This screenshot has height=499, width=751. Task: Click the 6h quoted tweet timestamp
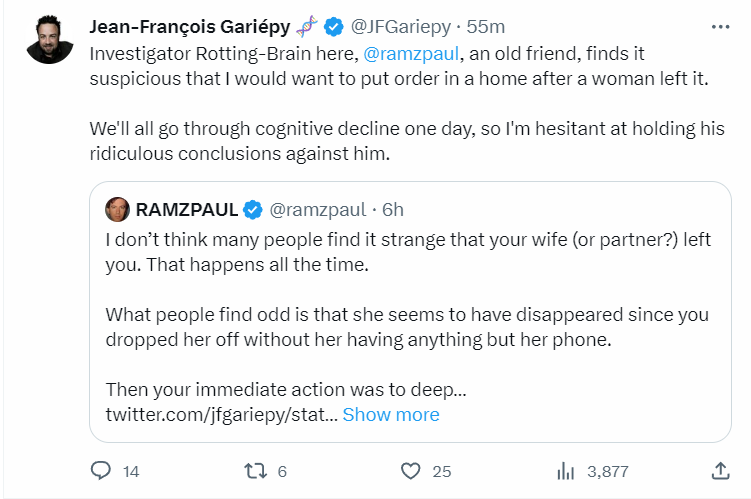[x=393, y=209]
